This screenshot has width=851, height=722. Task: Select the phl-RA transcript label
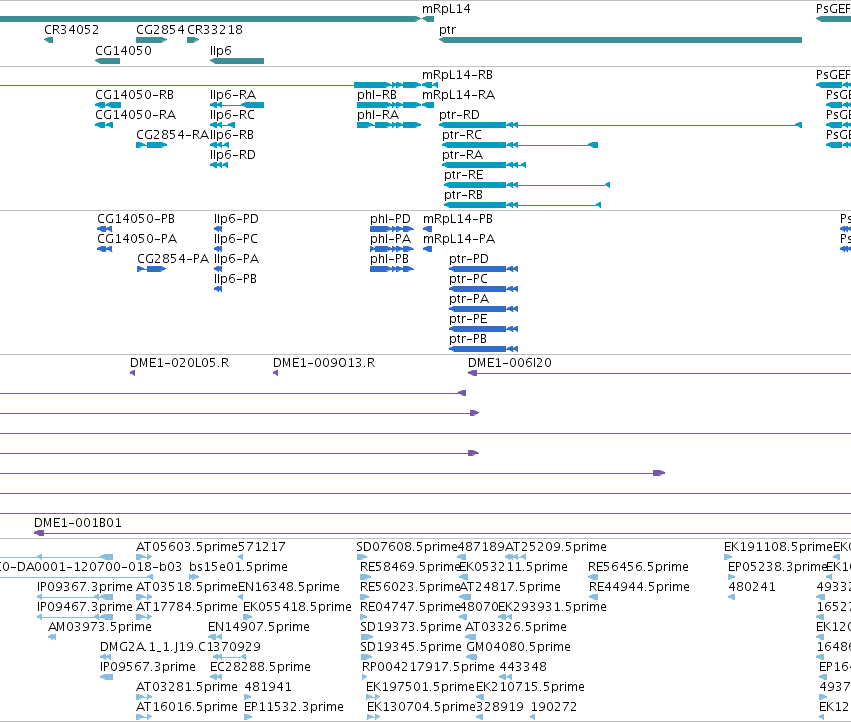tap(378, 115)
